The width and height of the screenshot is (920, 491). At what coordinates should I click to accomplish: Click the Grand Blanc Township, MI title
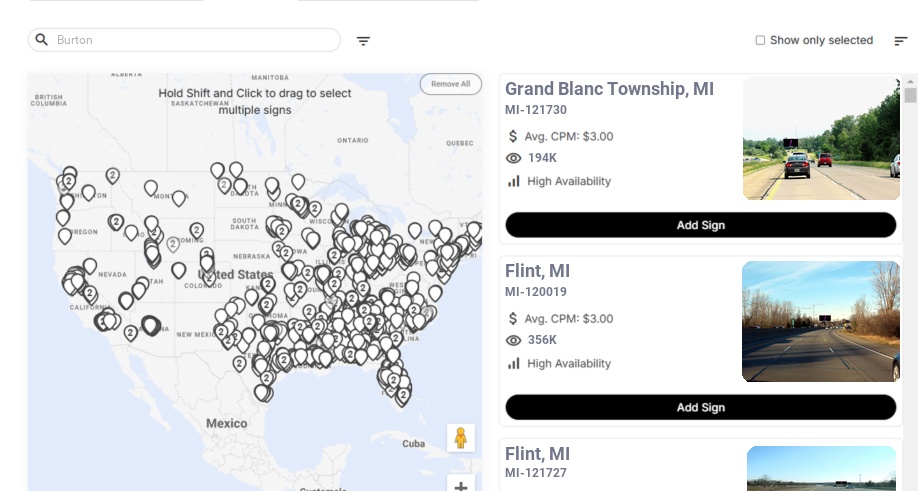click(609, 89)
